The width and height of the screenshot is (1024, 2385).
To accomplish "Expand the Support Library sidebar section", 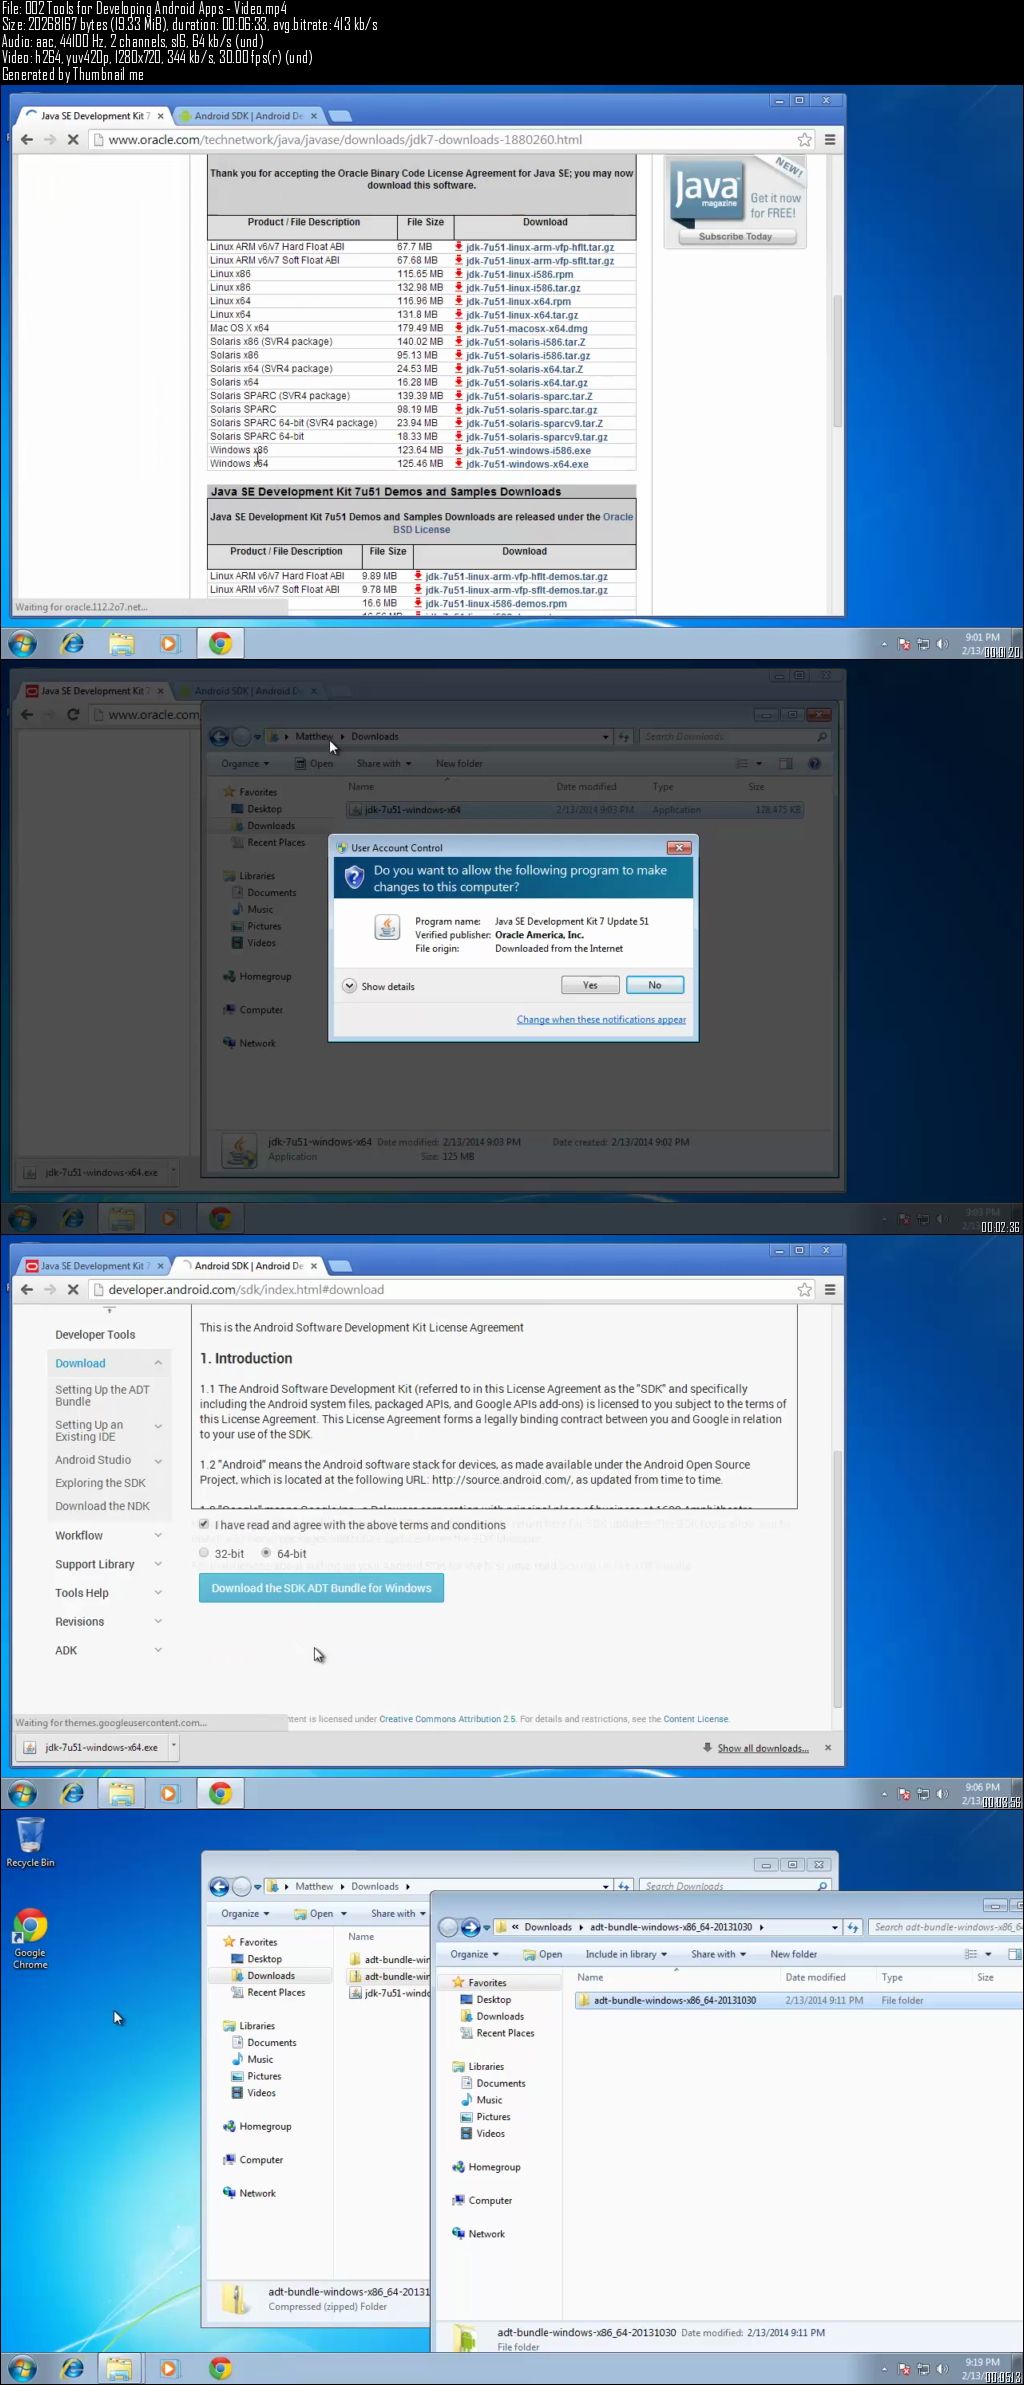I will click(108, 1564).
